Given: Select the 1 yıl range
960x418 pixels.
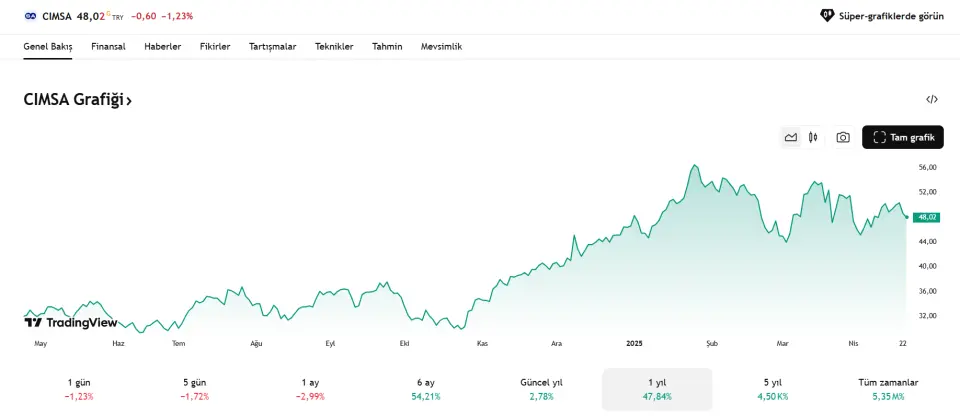Looking at the screenshot, I should (x=657, y=389).
